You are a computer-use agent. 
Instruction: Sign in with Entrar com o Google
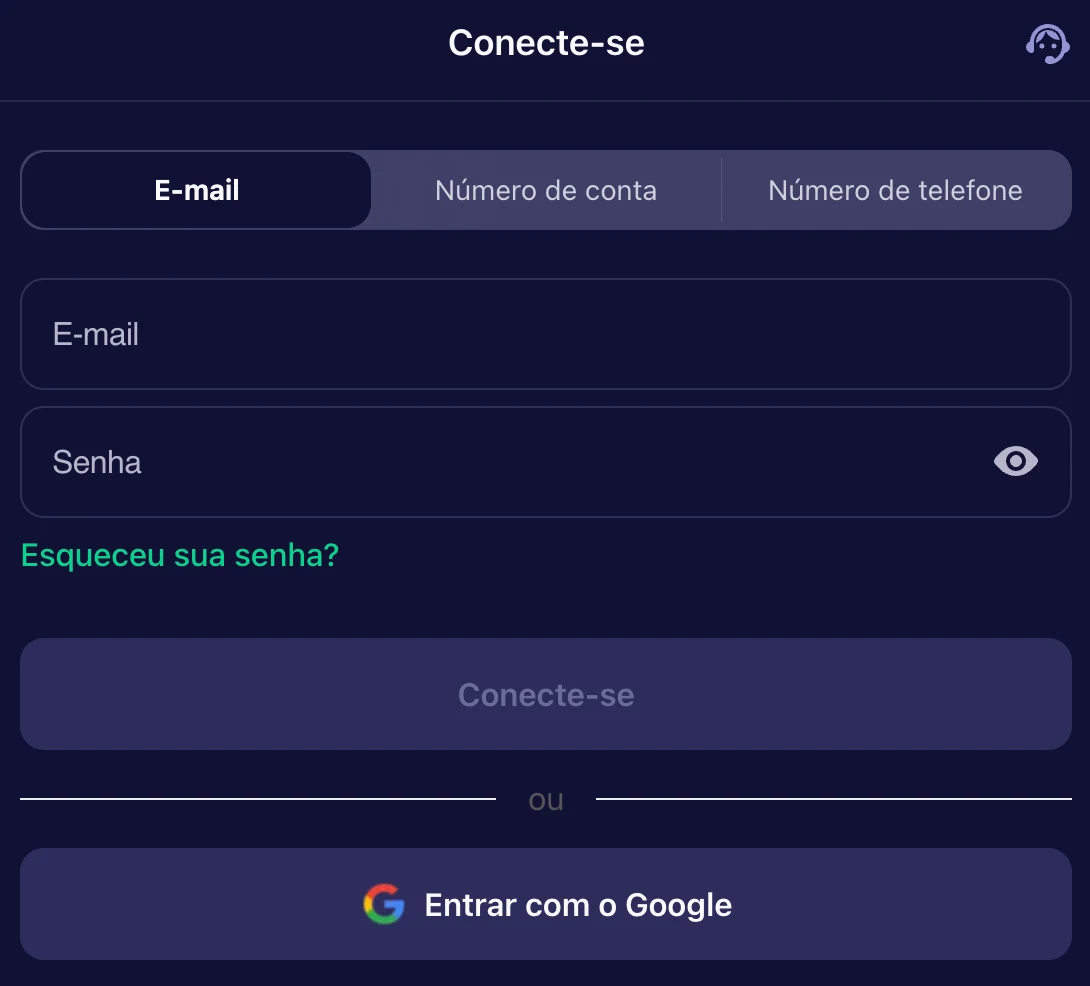click(x=546, y=904)
